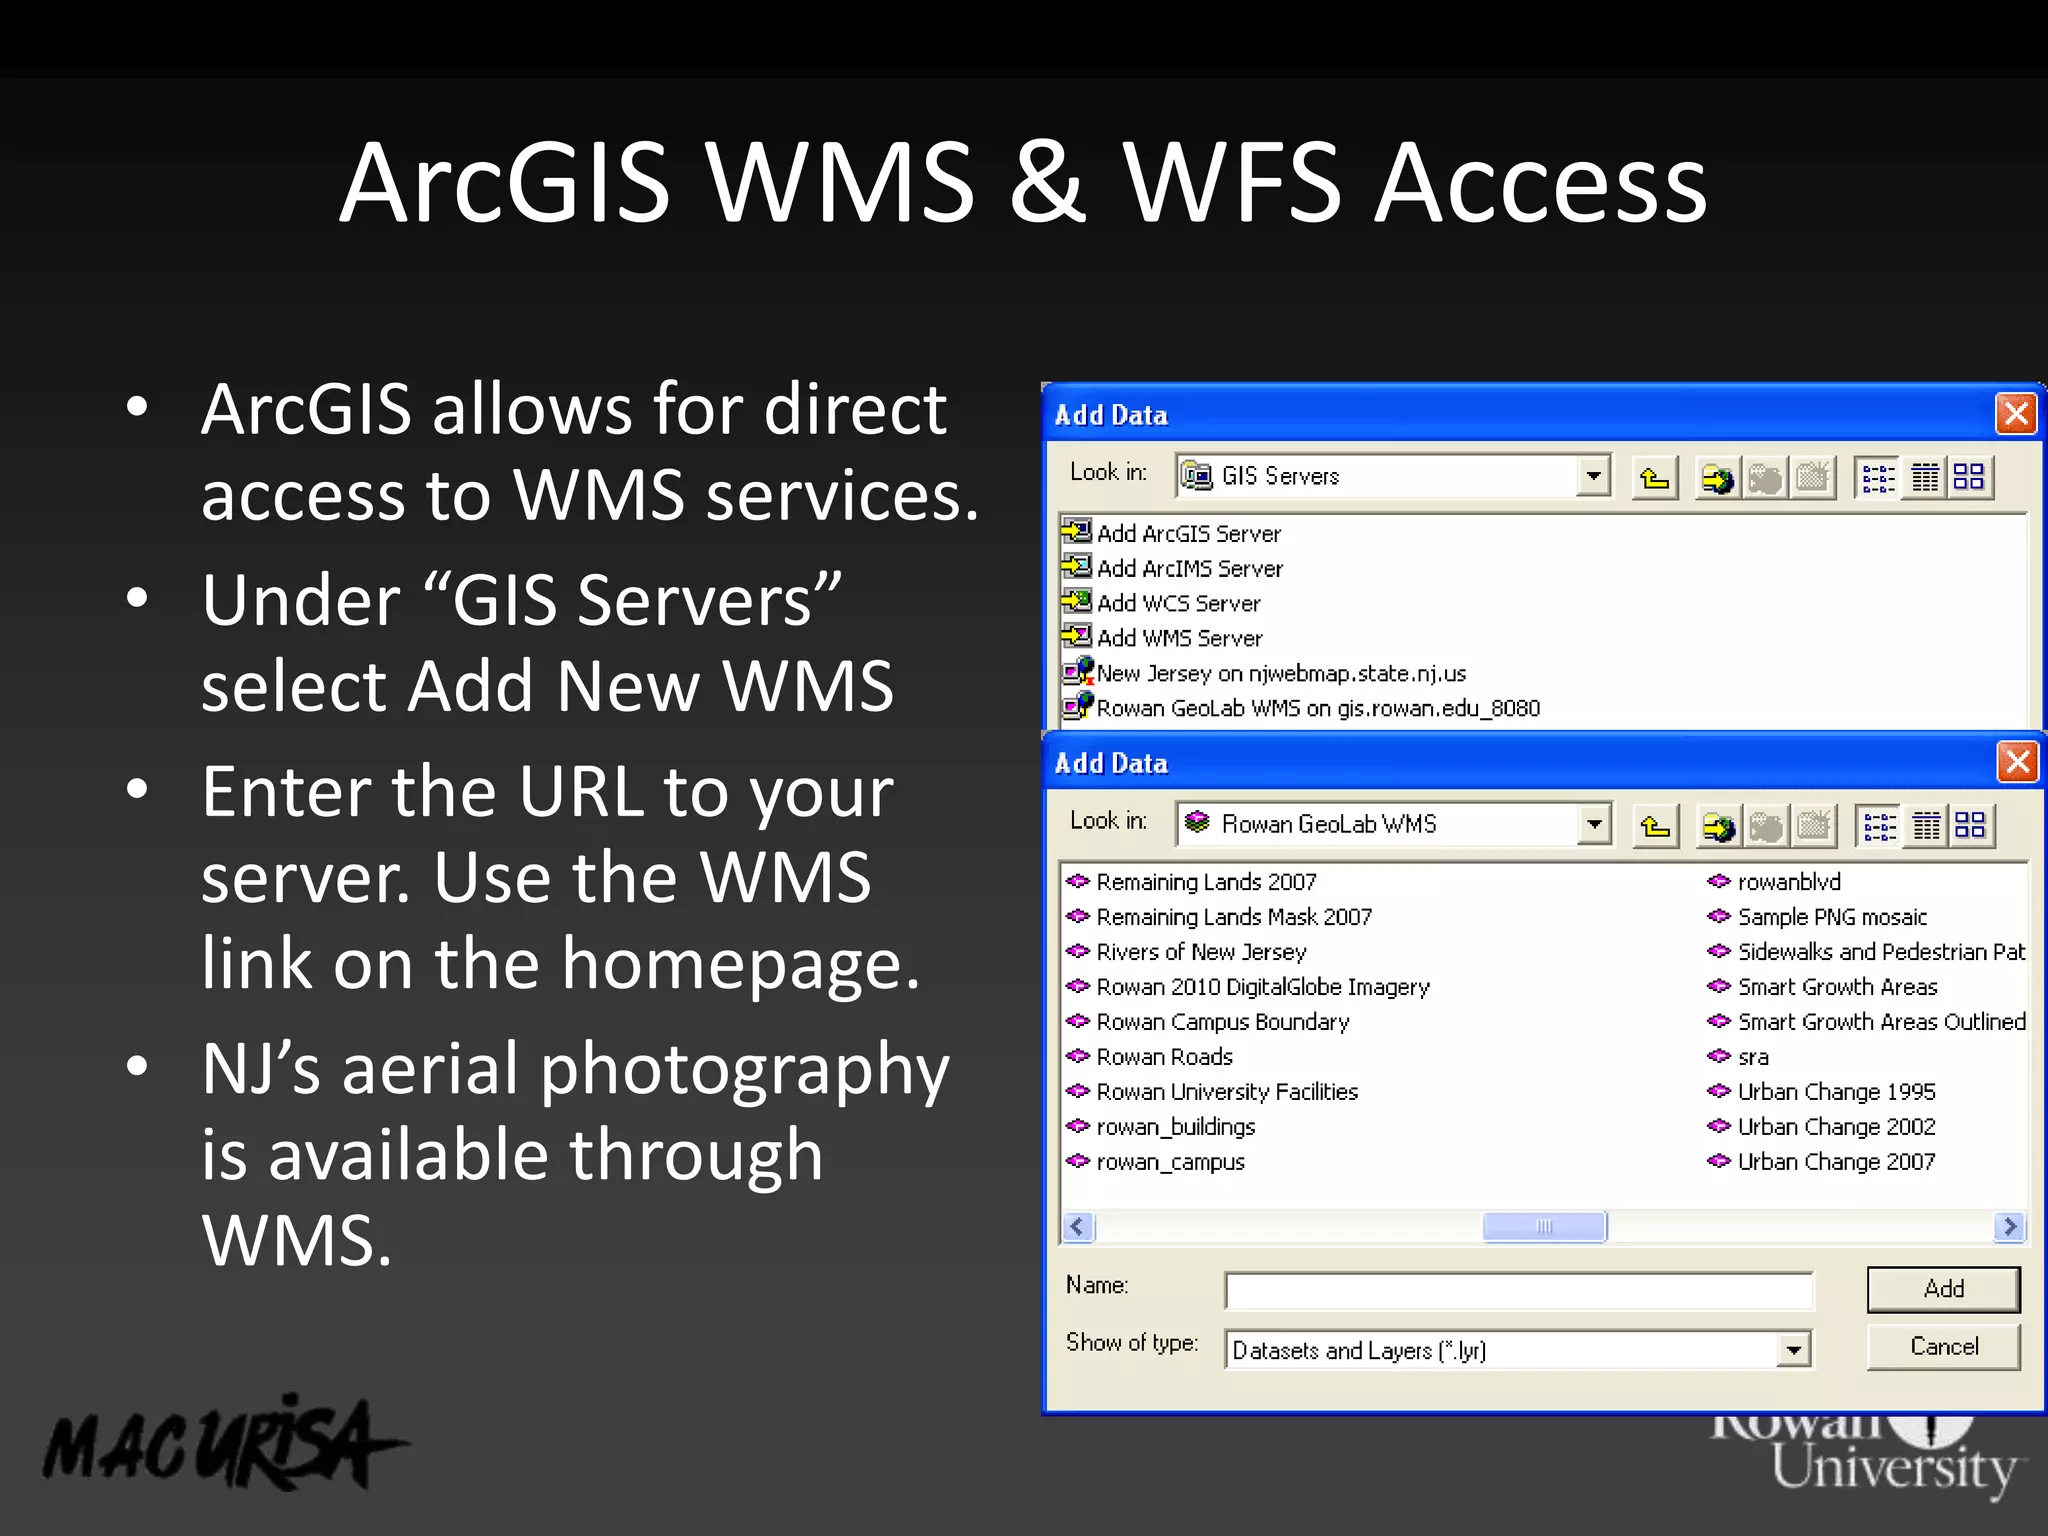Open the GIS Servers Look in dropdown
This screenshot has width=2048, height=1536.
(1594, 476)
